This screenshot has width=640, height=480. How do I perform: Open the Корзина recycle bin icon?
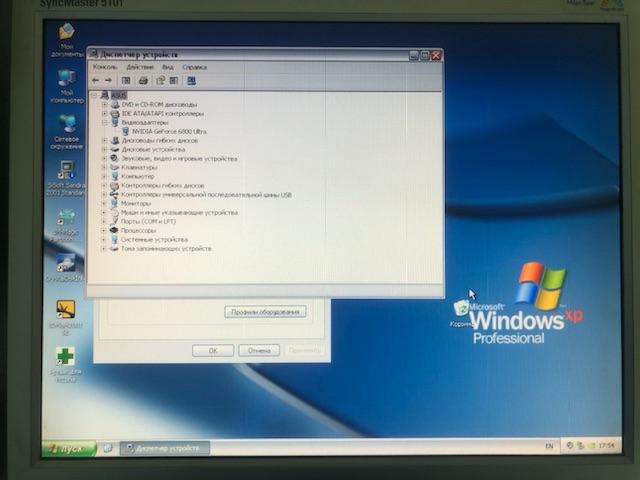[461, 309]
